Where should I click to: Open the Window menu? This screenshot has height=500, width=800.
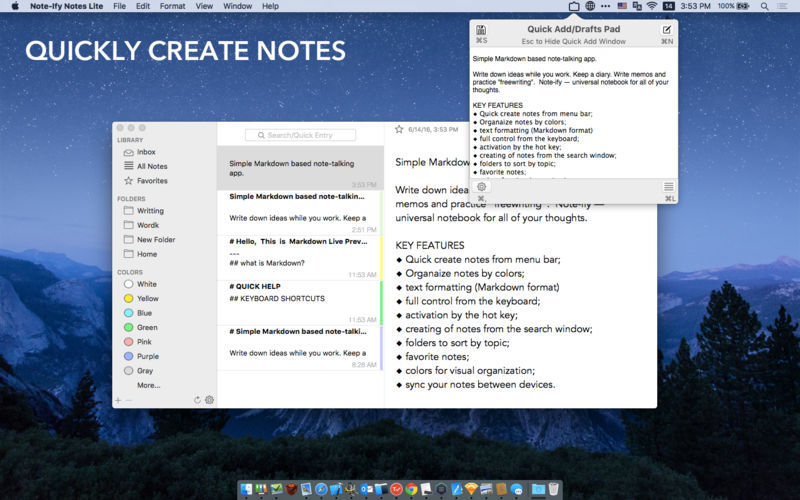tap(237, 6)
